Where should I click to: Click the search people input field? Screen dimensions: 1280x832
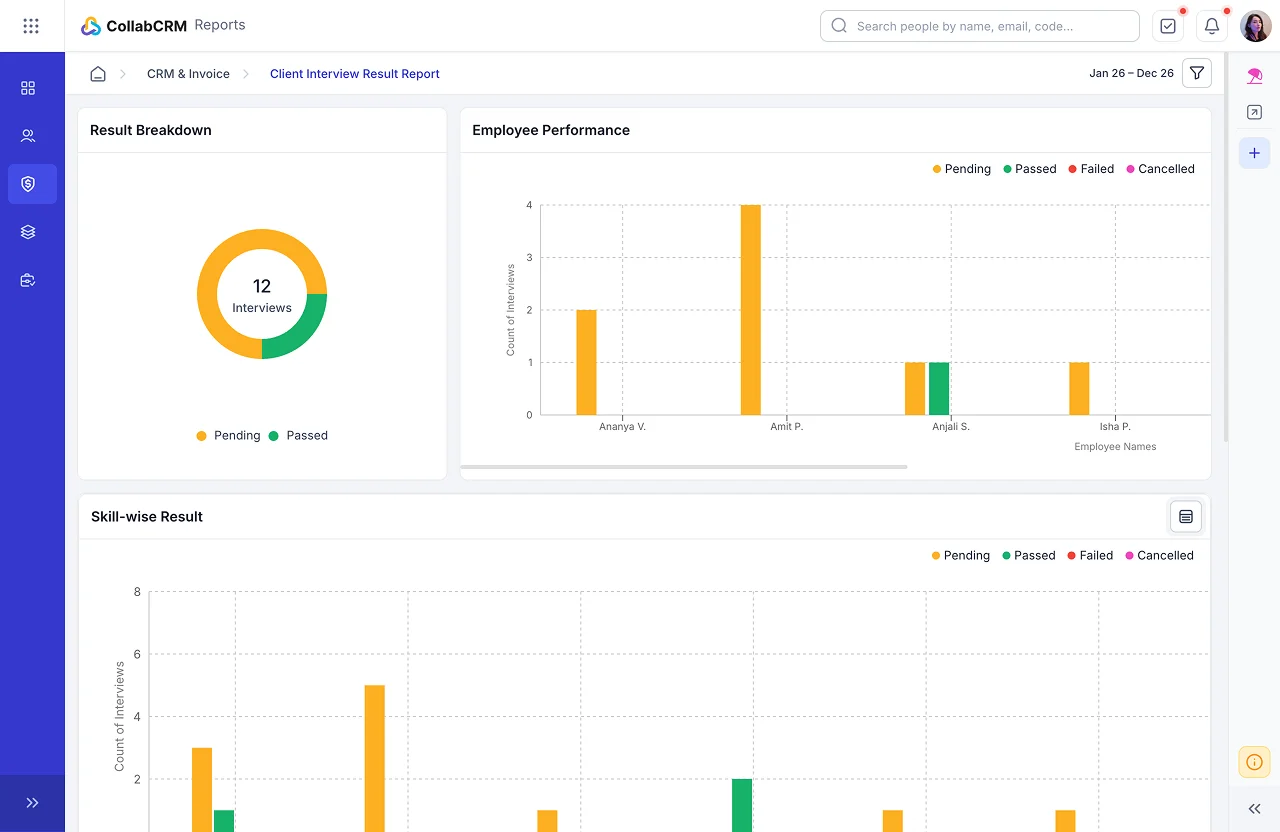coord(980,26)
